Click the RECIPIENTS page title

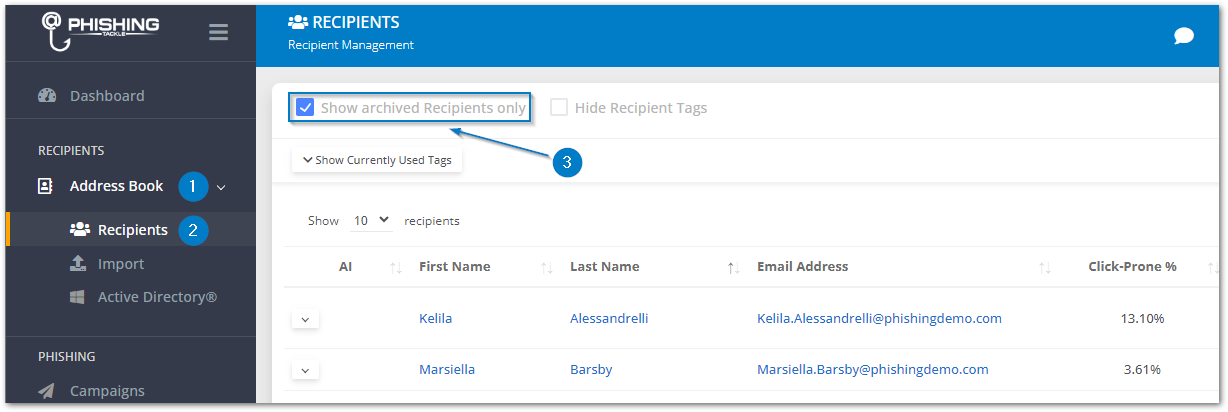[356, 22]
